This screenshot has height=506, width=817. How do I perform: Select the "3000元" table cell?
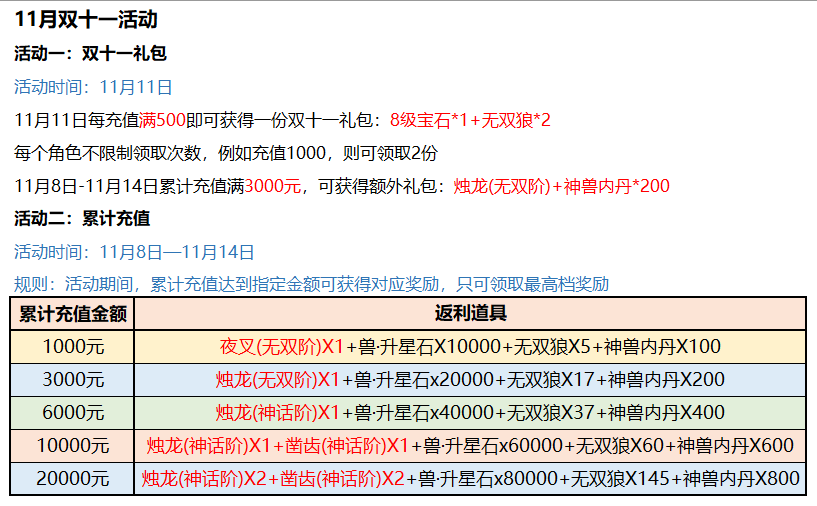(x=73, y=380)
